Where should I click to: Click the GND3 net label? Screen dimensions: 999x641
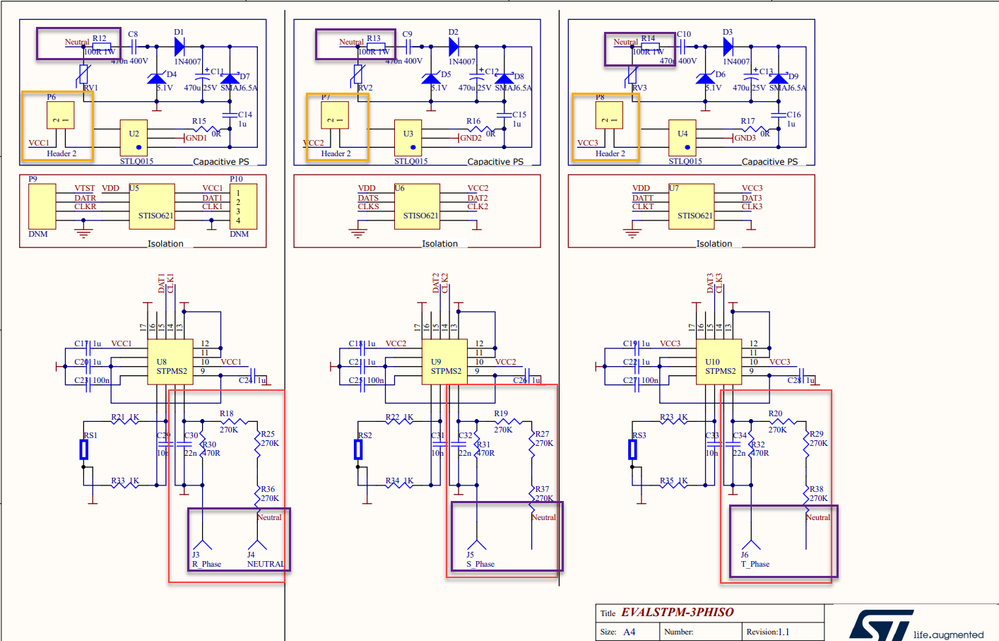point(745,138)
